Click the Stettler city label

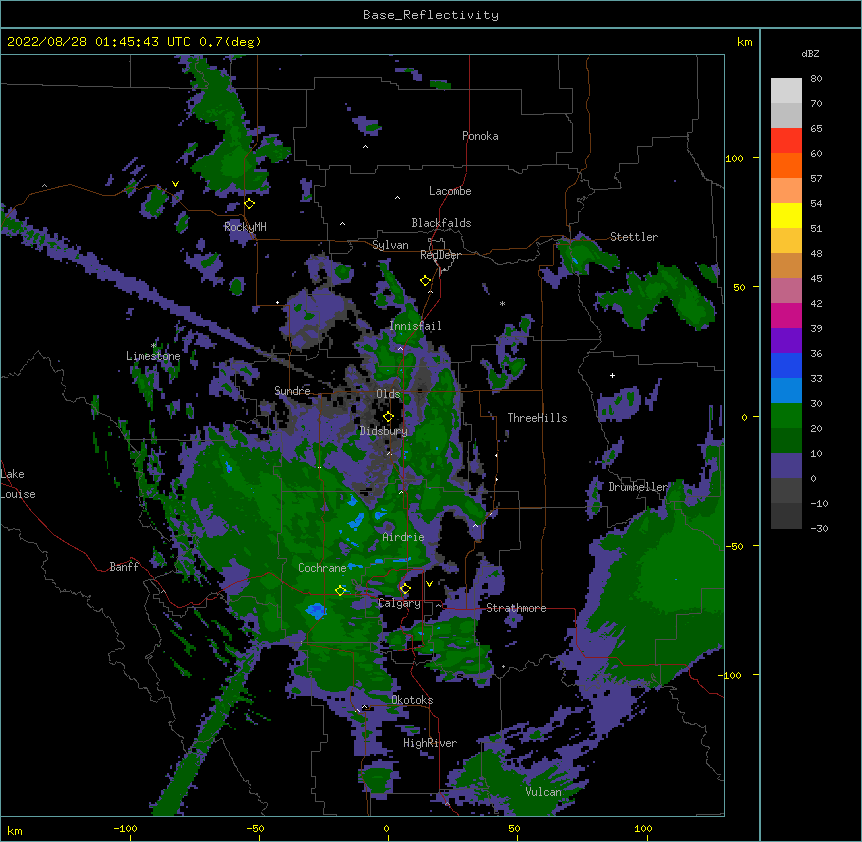click(634, 237)
